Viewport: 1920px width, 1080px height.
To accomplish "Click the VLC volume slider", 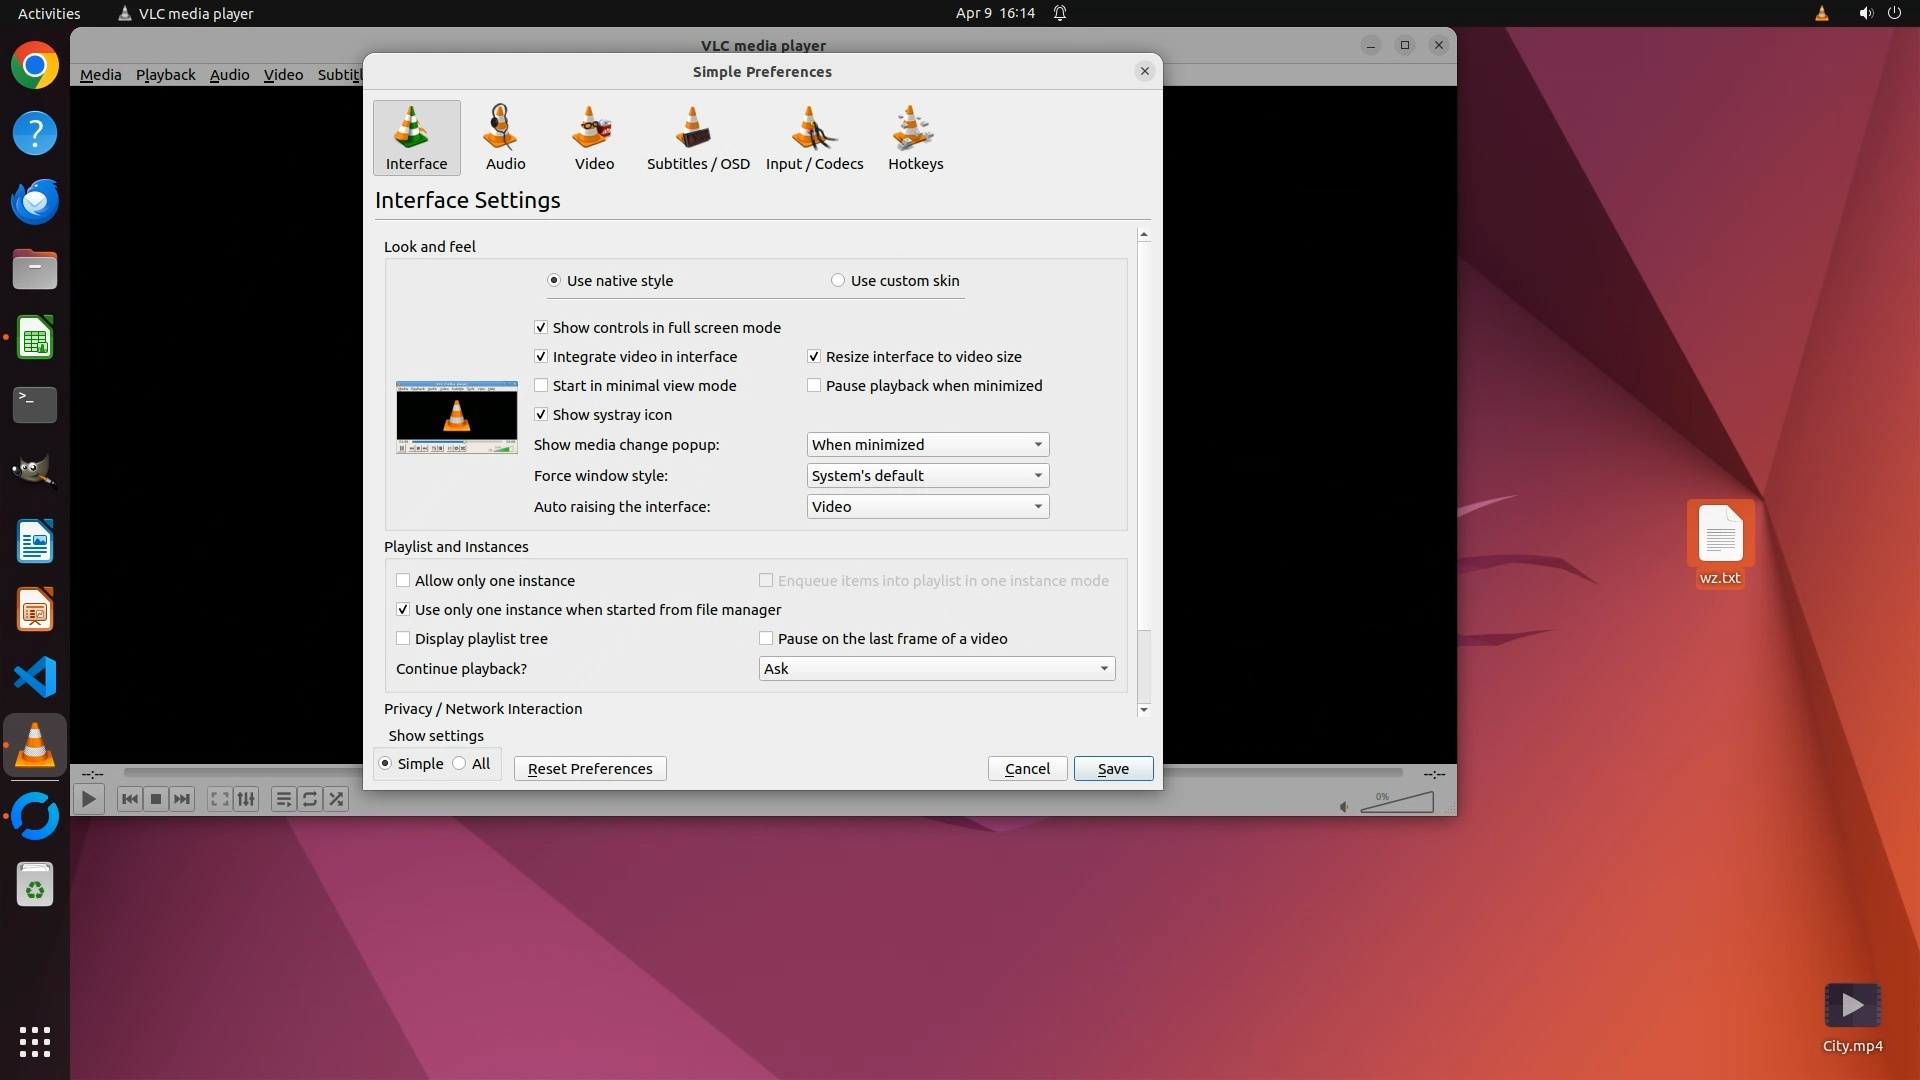I will [1400, 803].
